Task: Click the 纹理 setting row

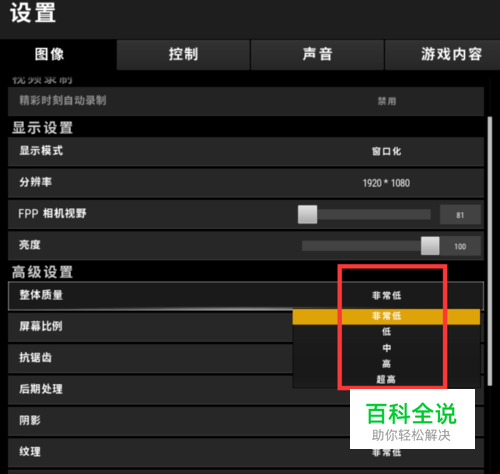Action: [246, 452]
